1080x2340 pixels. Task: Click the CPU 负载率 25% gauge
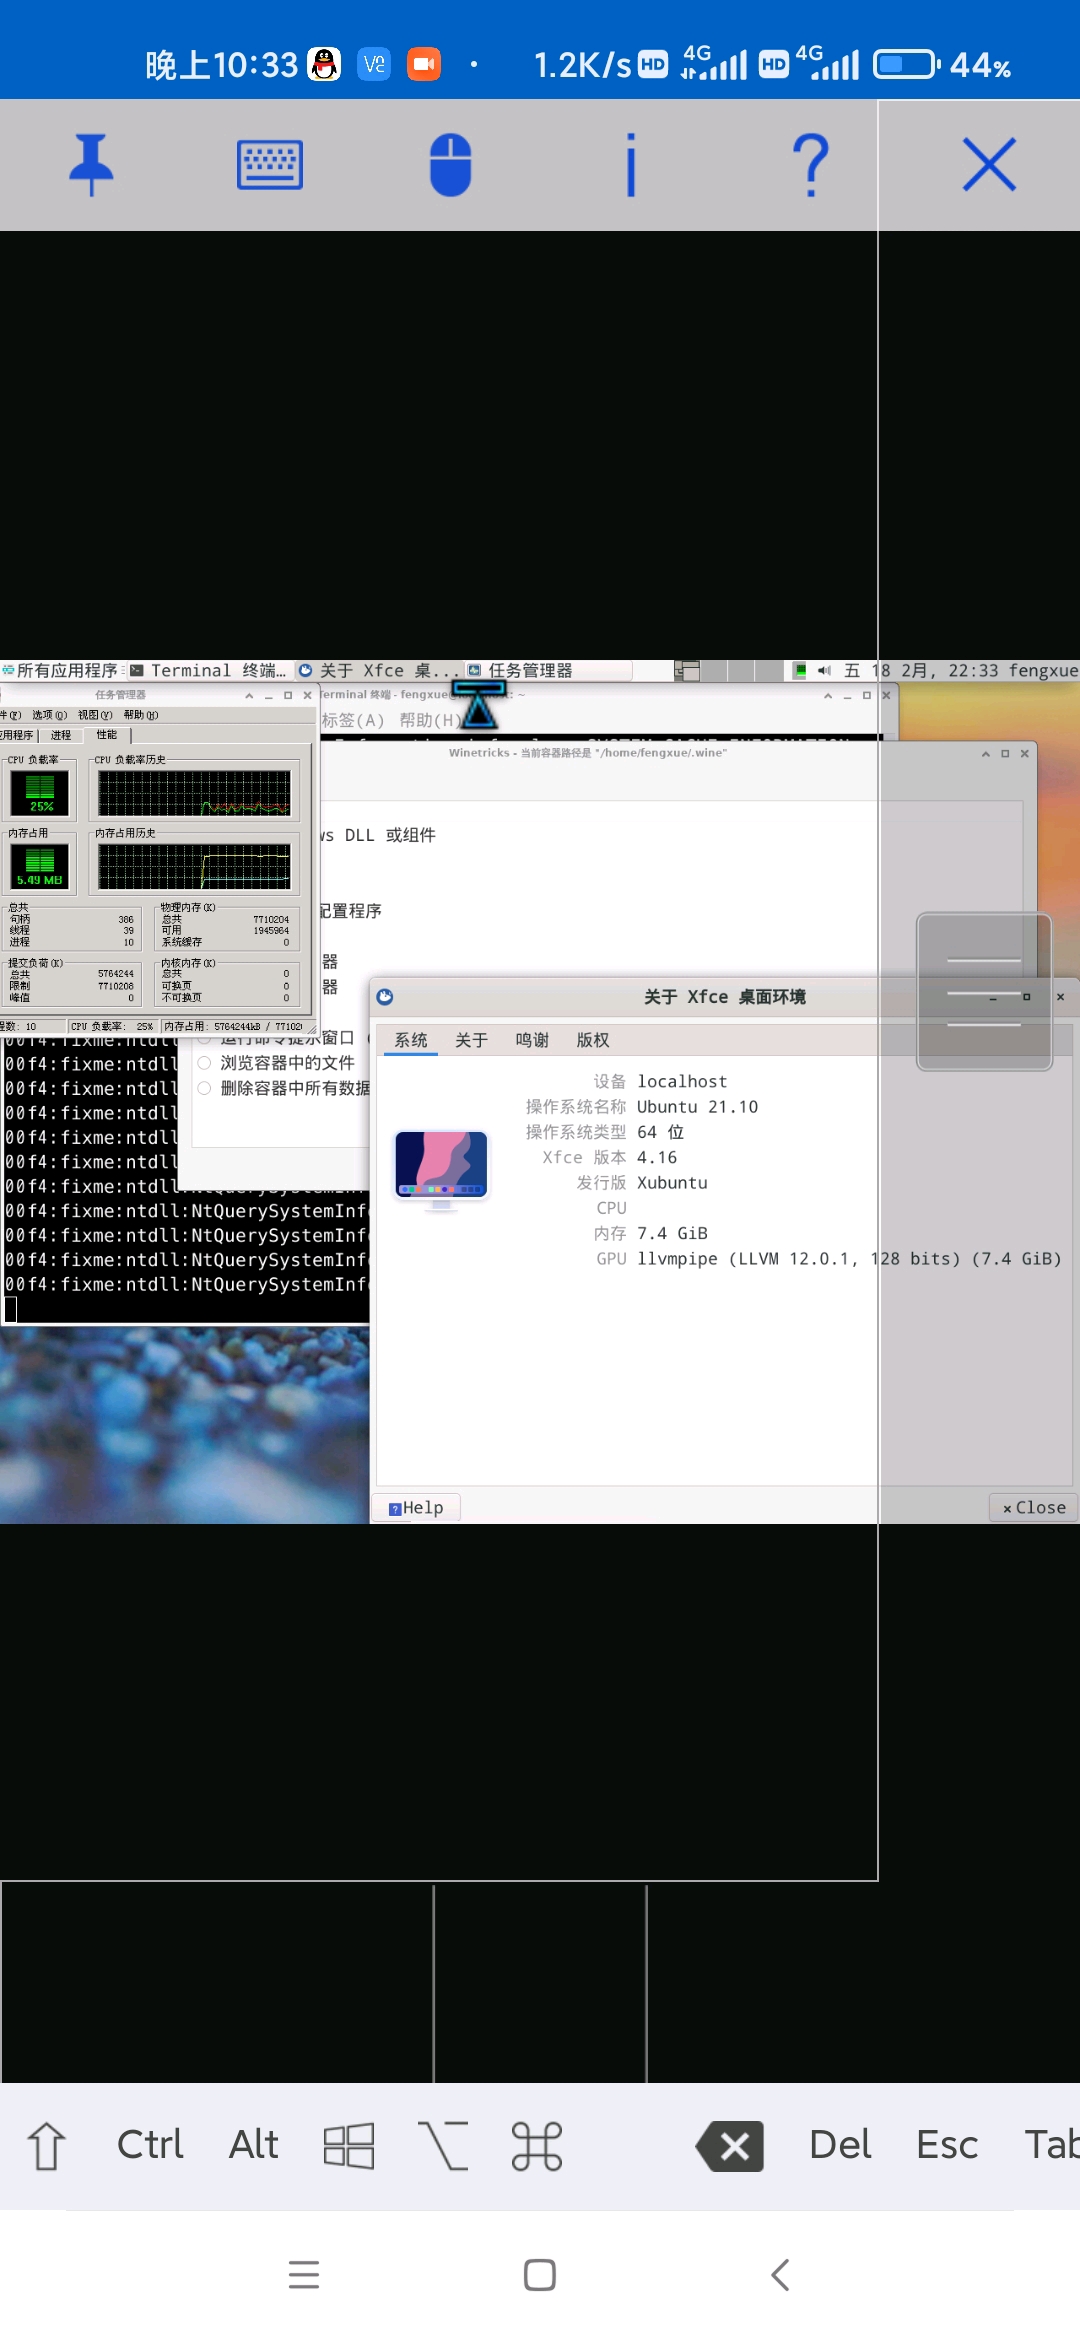point(40,793)
